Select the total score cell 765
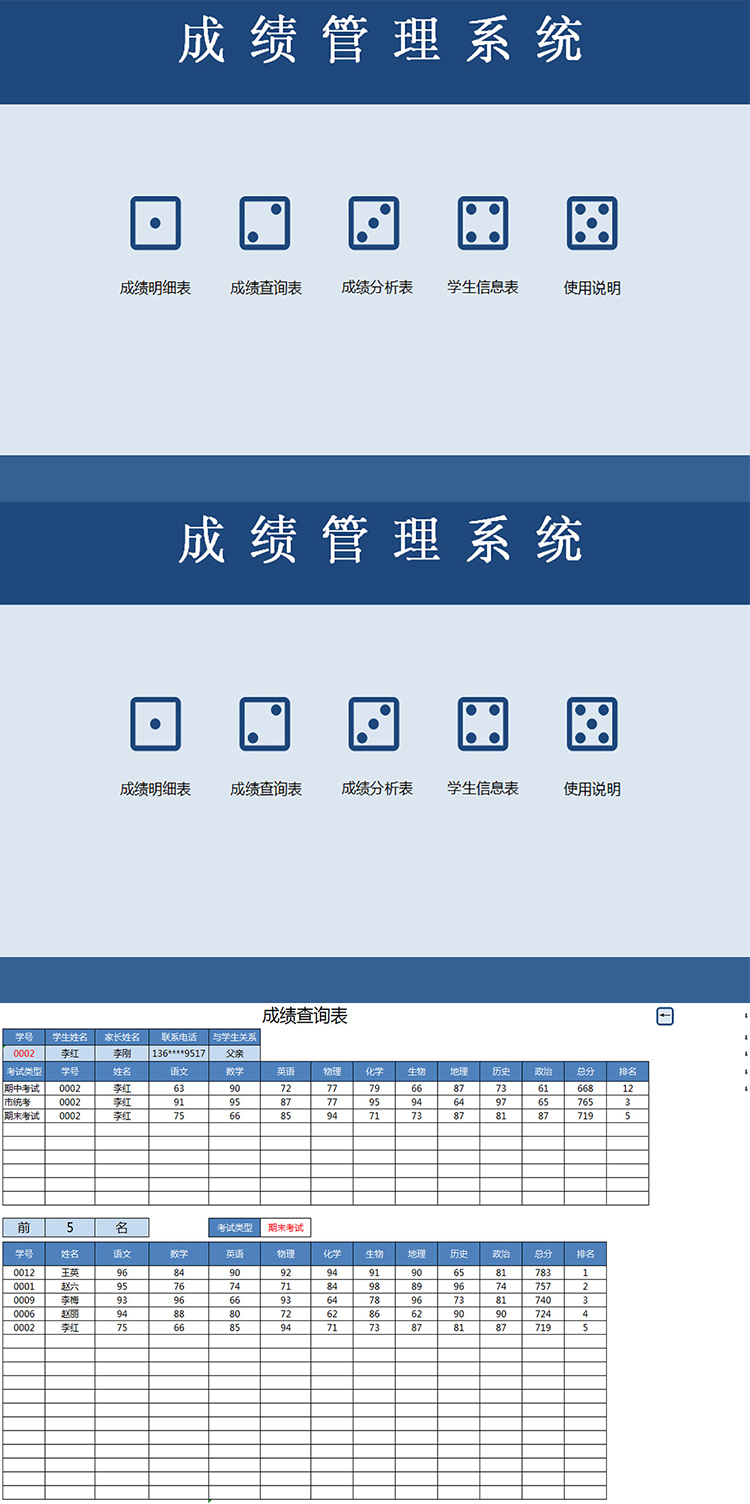The height and width of the screenshot is (1504, 750). [585, 1102]
